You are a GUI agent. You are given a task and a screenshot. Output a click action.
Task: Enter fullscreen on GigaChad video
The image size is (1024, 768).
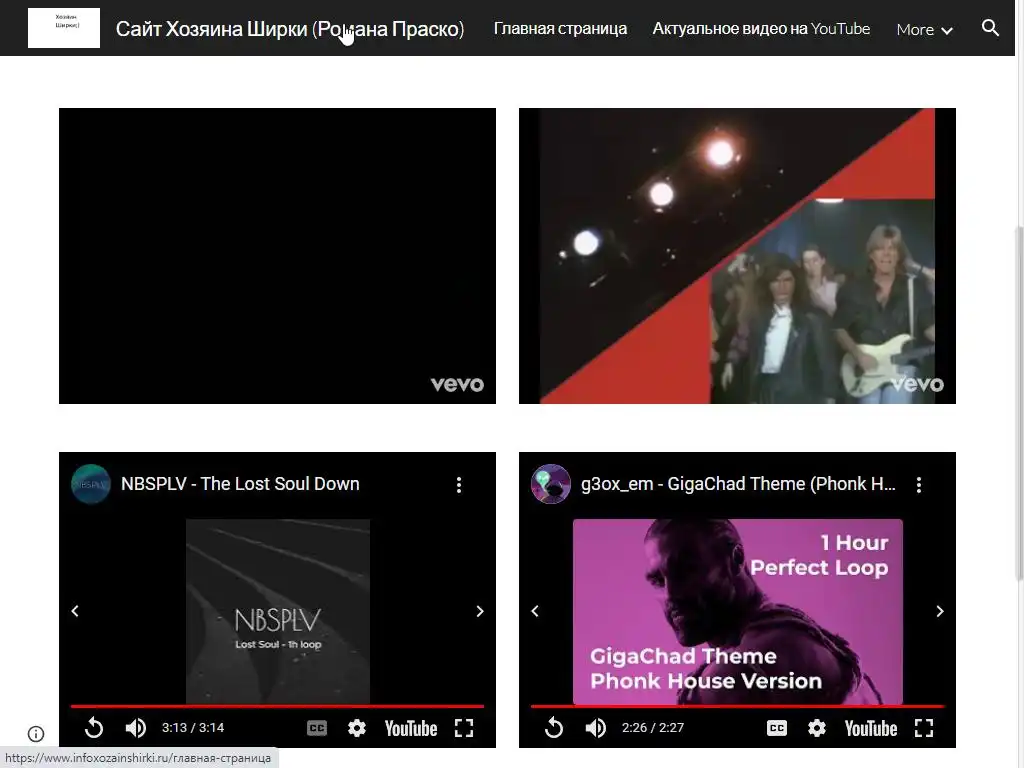point(923,728)
